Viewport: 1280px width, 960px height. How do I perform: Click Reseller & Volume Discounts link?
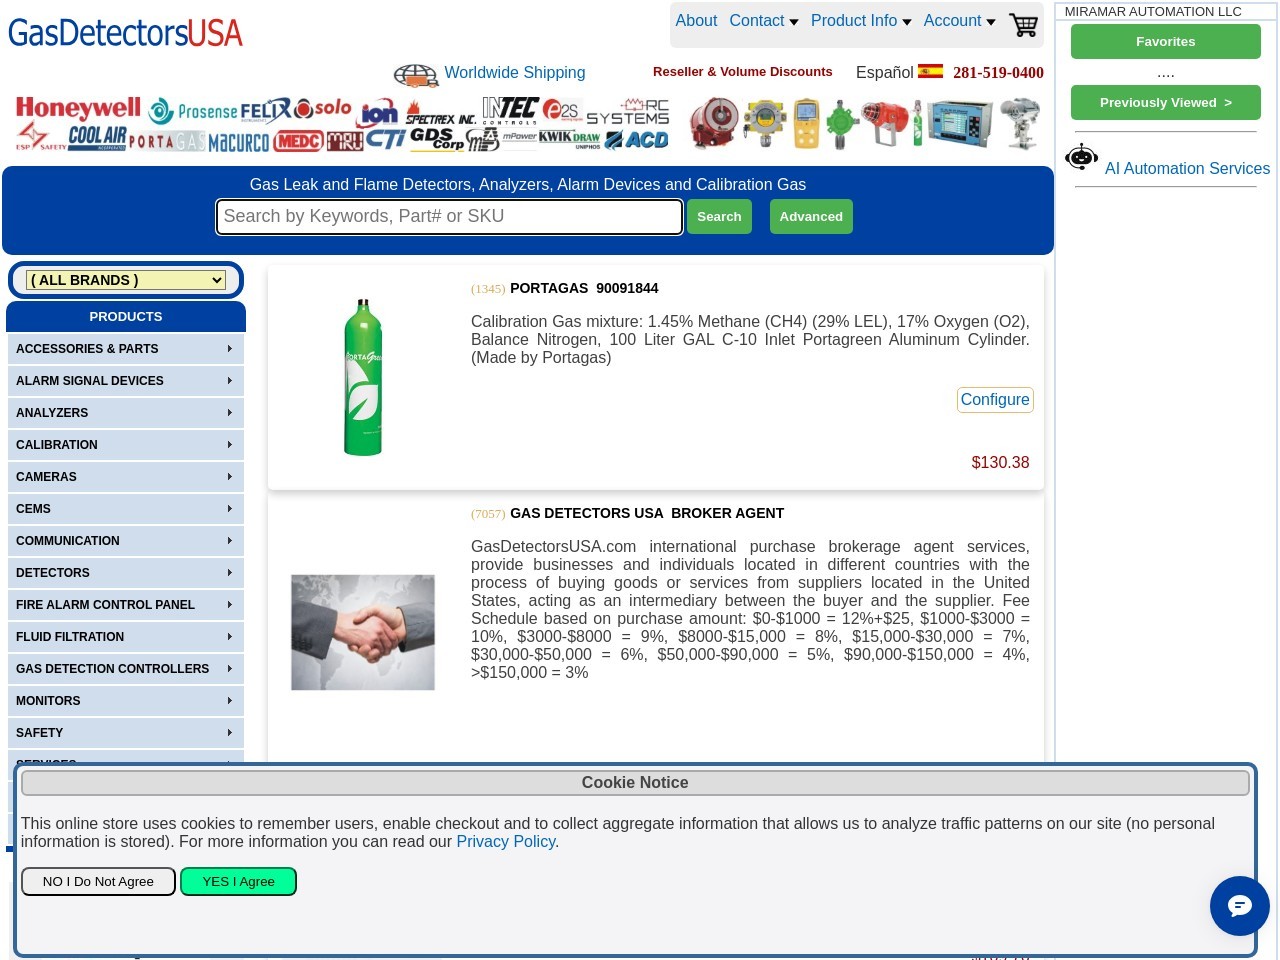tap(743, 72)
